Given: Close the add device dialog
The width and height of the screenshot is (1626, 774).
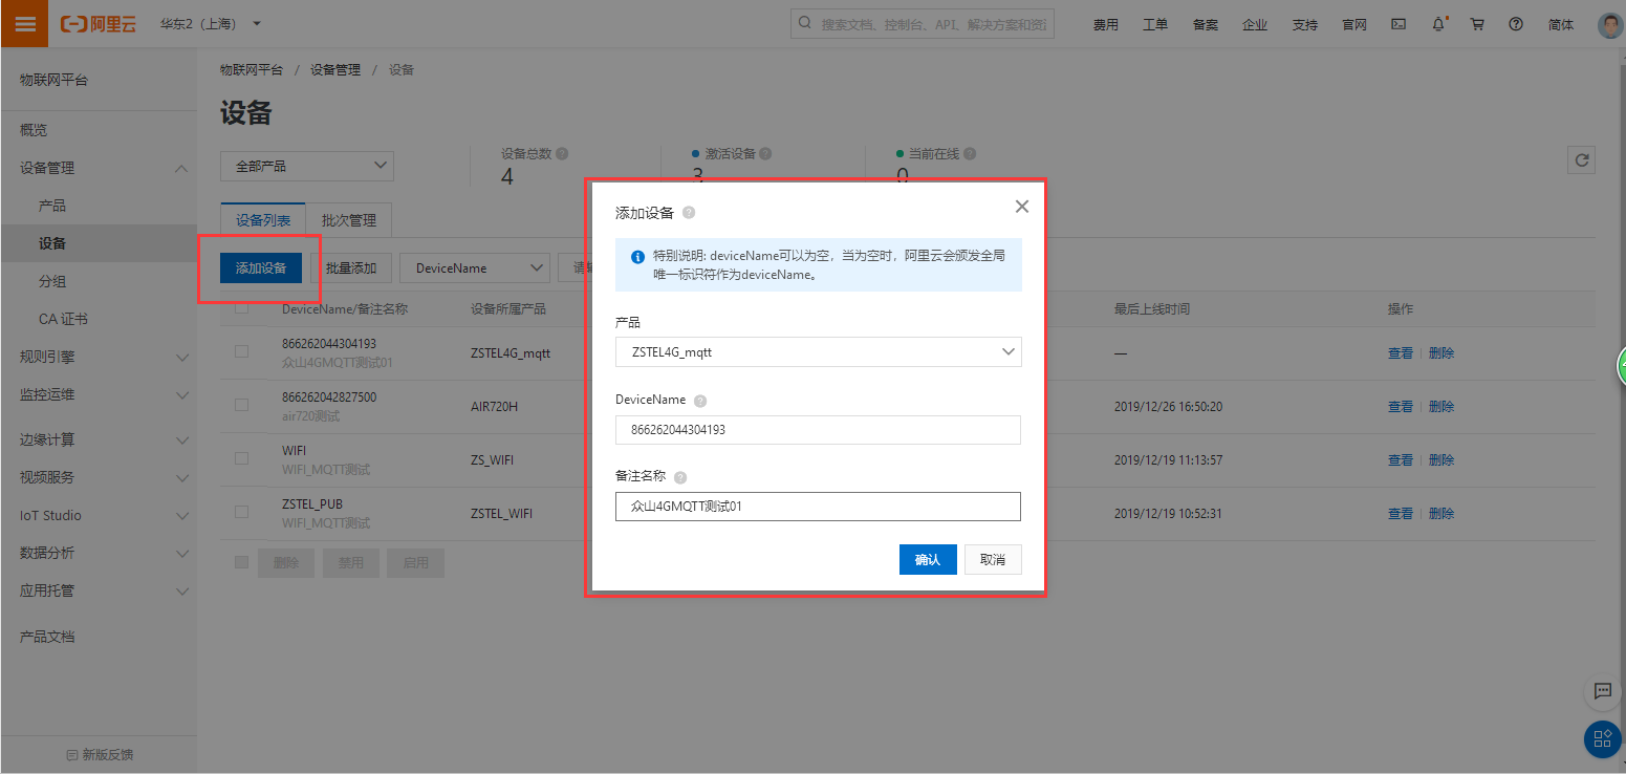Looking at the screenshot, I should click(x=1021, y=206).
